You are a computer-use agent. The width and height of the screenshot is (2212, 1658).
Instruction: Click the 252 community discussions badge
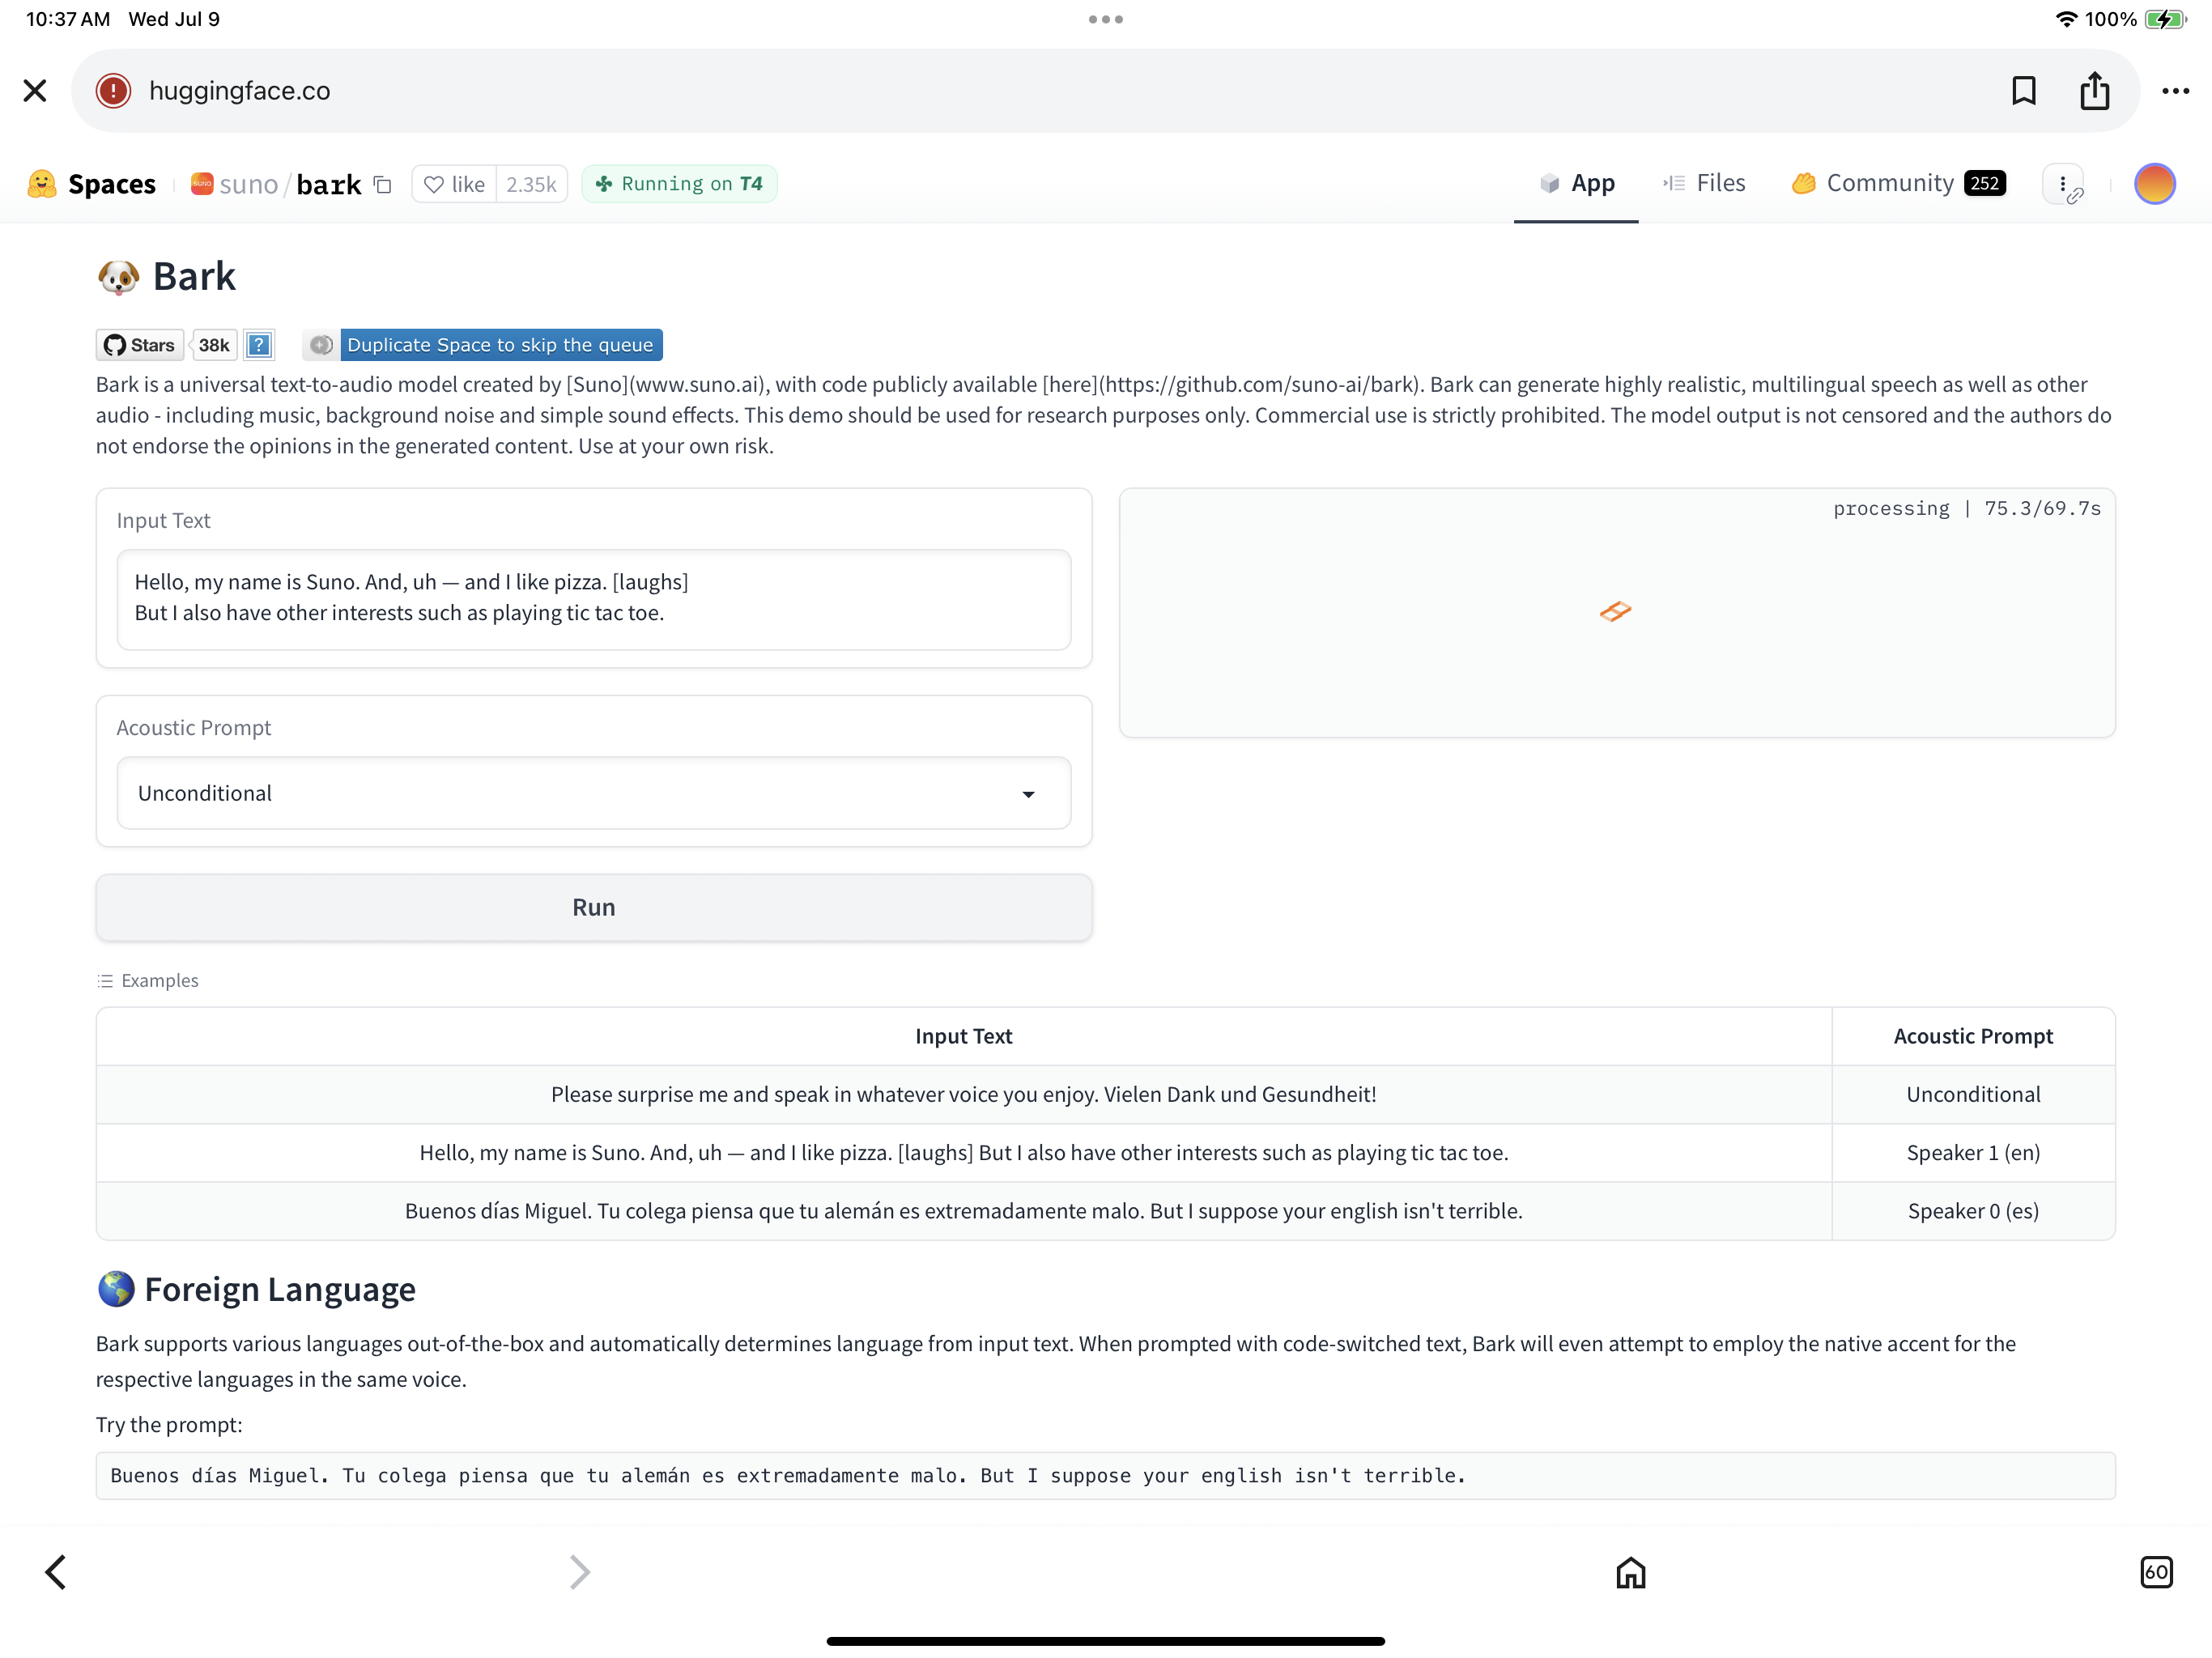coord(1985,183)
